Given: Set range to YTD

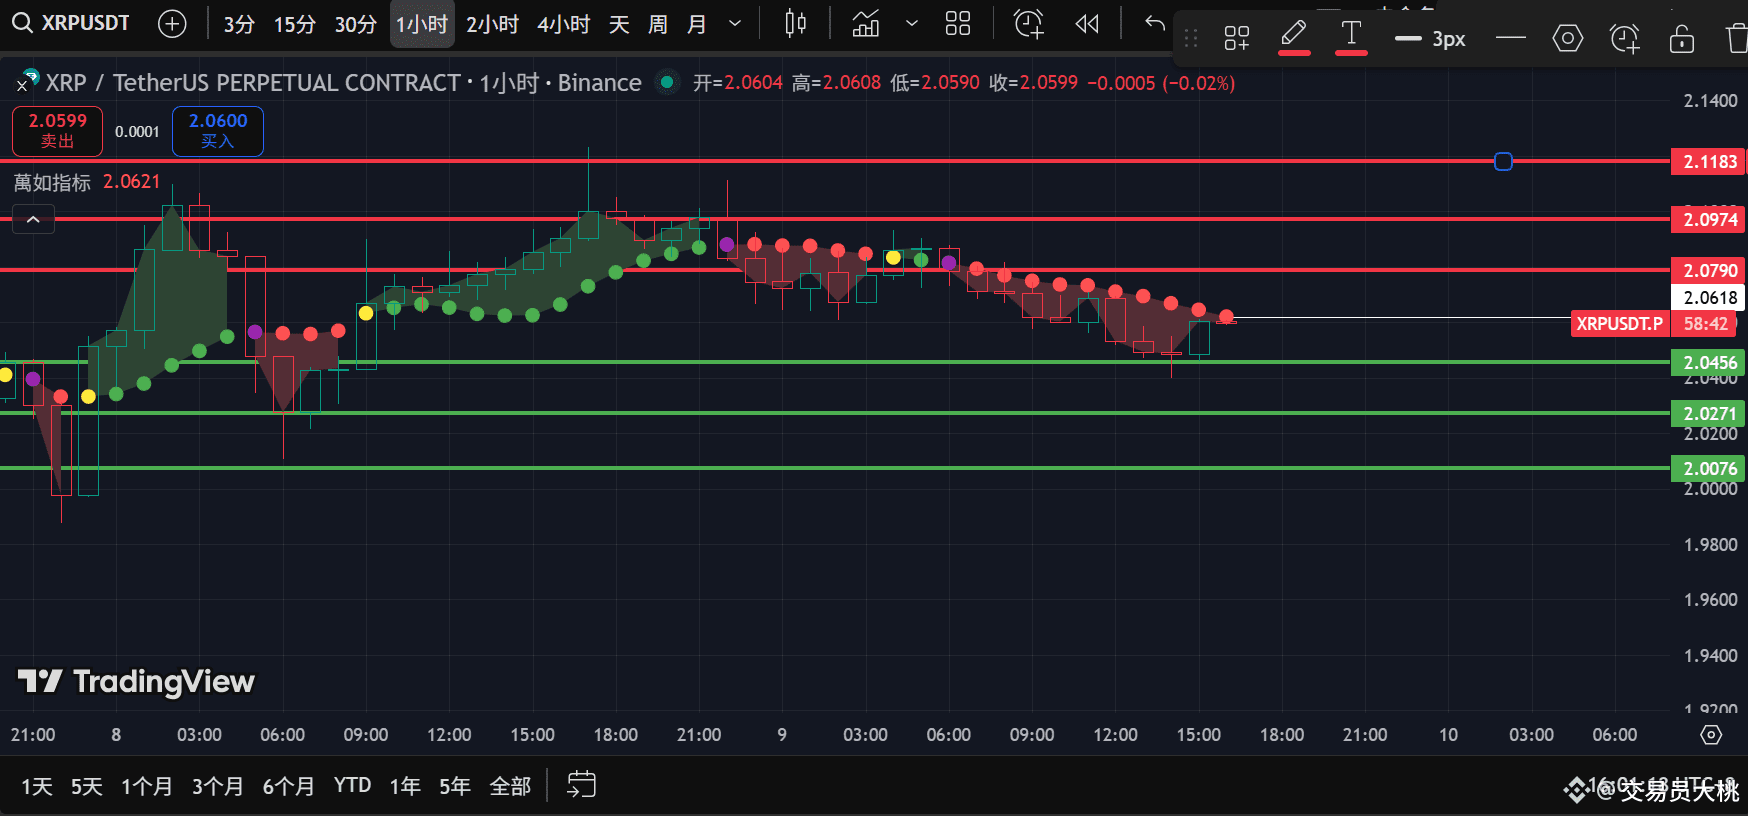Looking at the screenshot, I should click(352, 786).
